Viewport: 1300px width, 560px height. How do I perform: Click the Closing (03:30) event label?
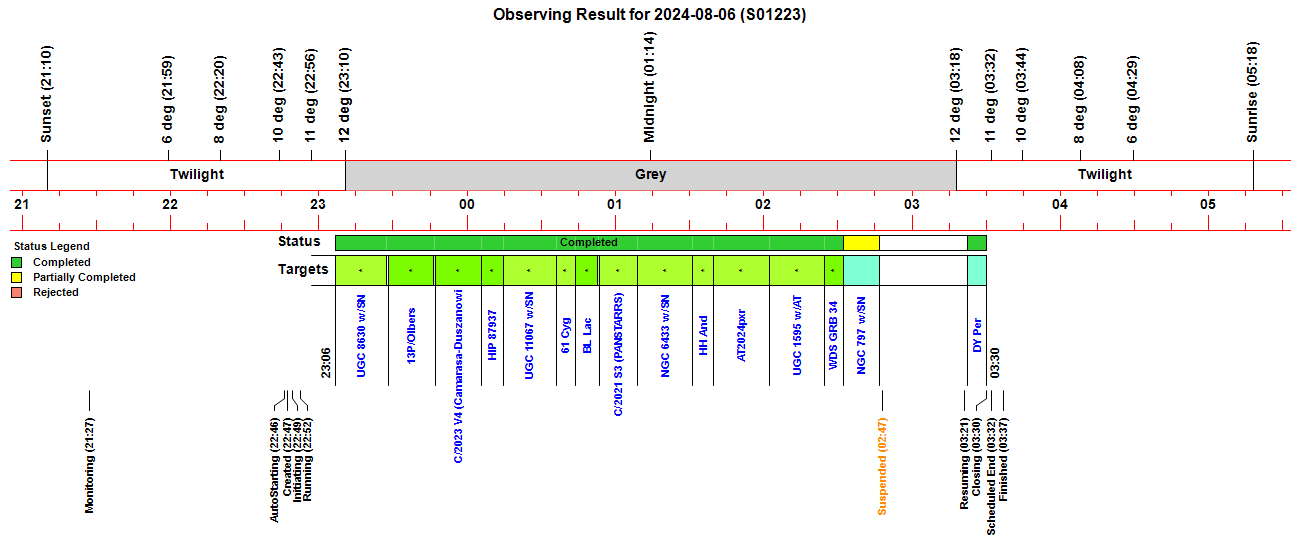tap(978, 458)
